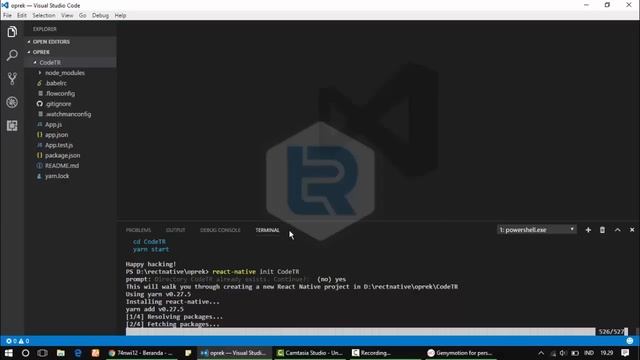Image resolution: width=640 pixels, height=360 pixels.
Task: Click the system clock showing 19.29
Action: [607, 353]
